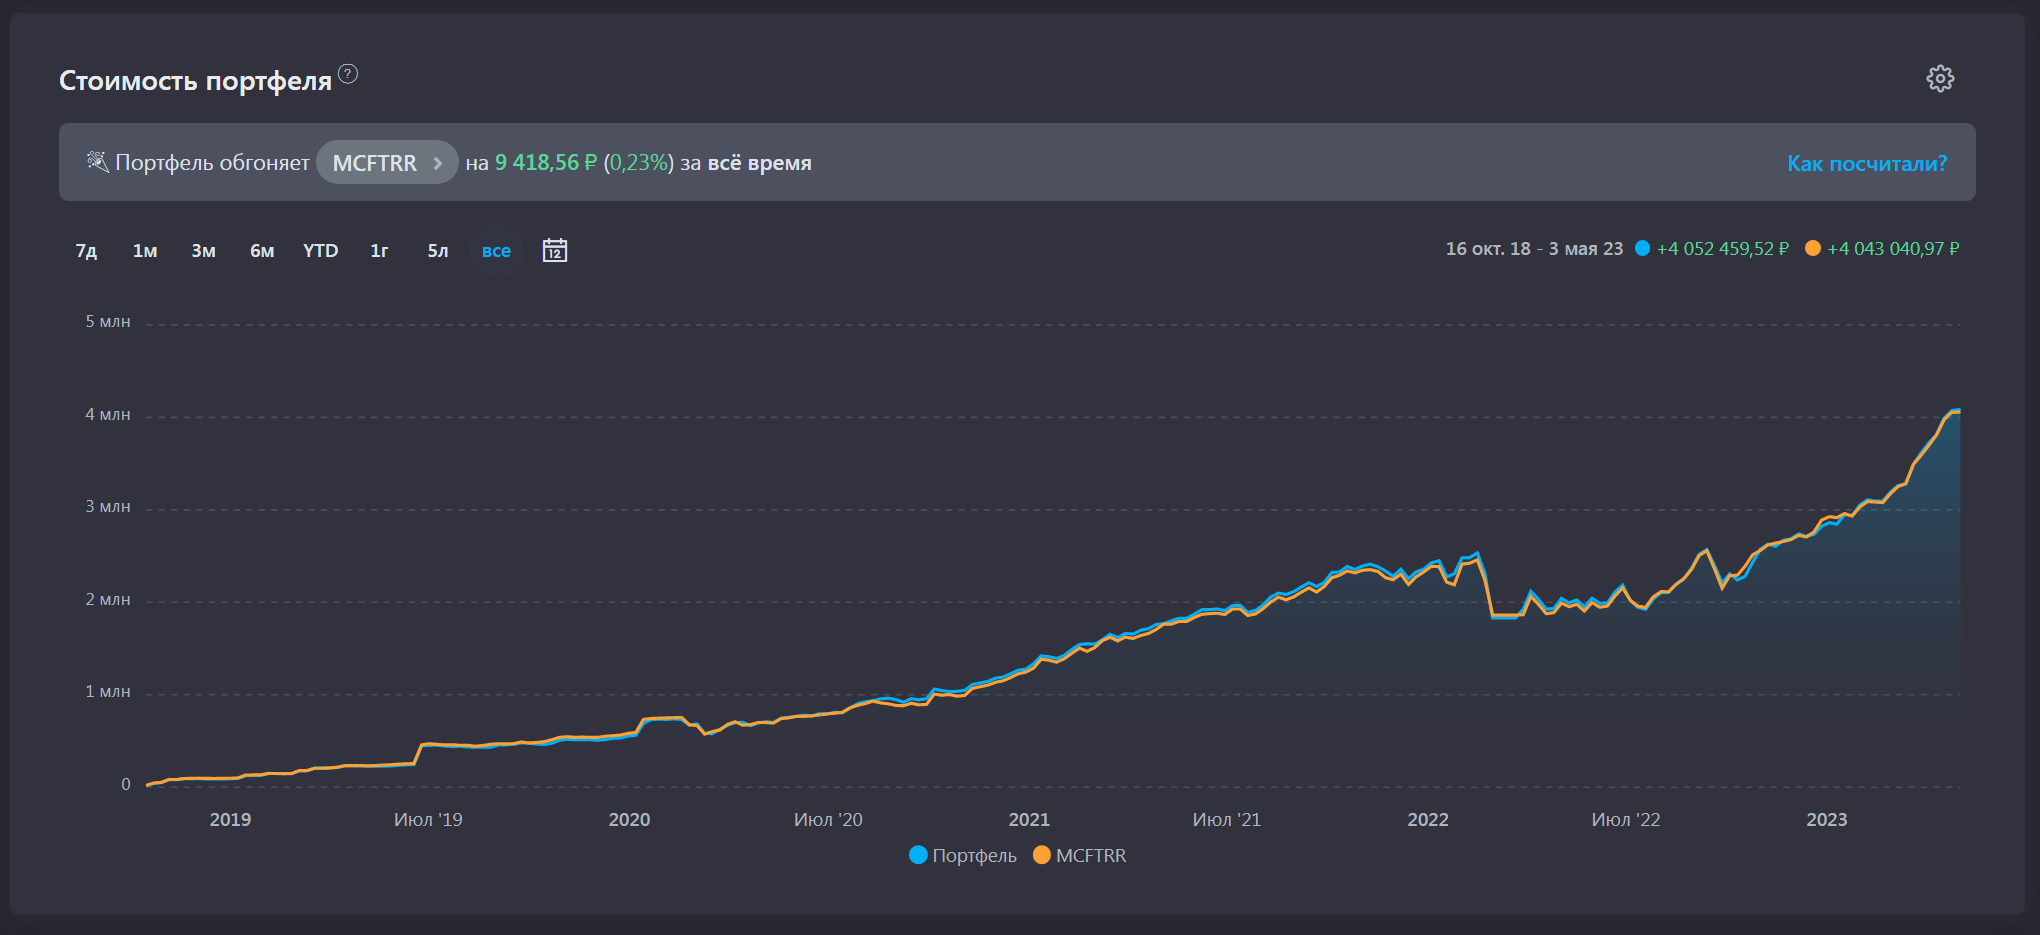Click the 4 млн axis label
Screen dimensions: 2040x935
tap(108, 414)
